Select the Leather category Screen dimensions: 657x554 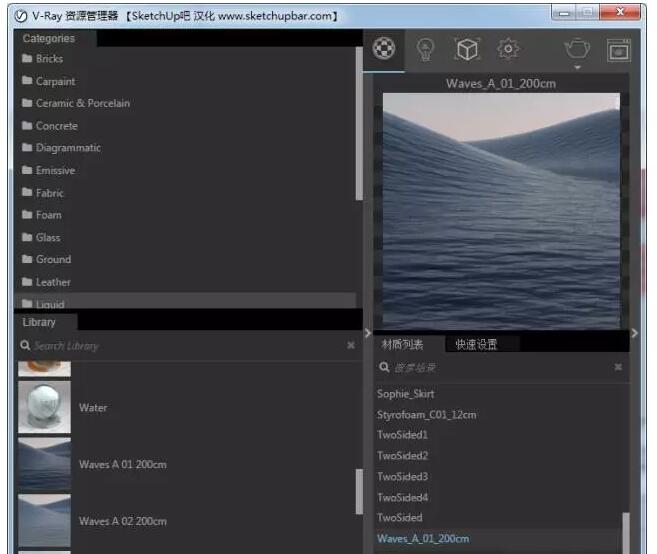pyautogui.click(x=185, y=282)
